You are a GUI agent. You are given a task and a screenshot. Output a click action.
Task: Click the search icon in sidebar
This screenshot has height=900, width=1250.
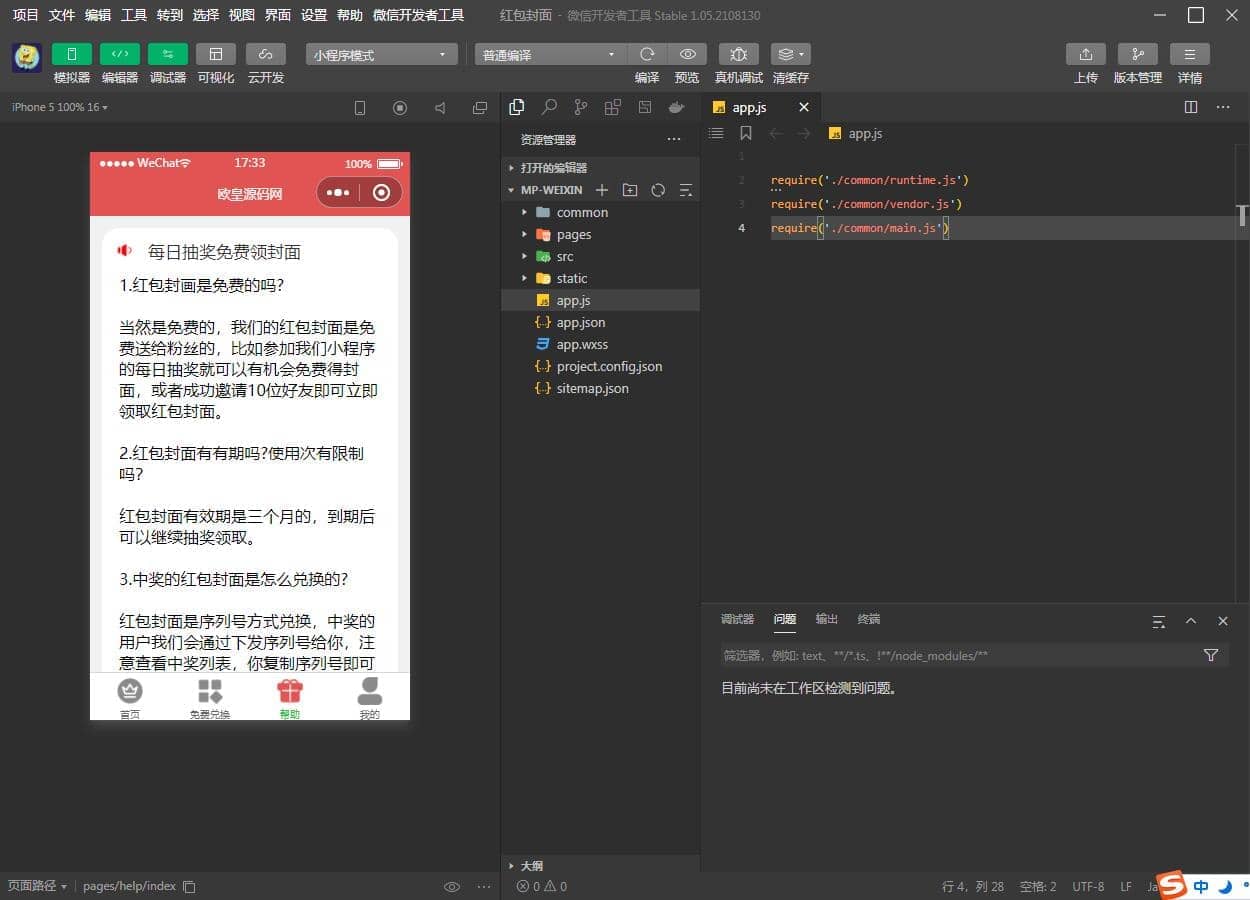tap(549, 107)
